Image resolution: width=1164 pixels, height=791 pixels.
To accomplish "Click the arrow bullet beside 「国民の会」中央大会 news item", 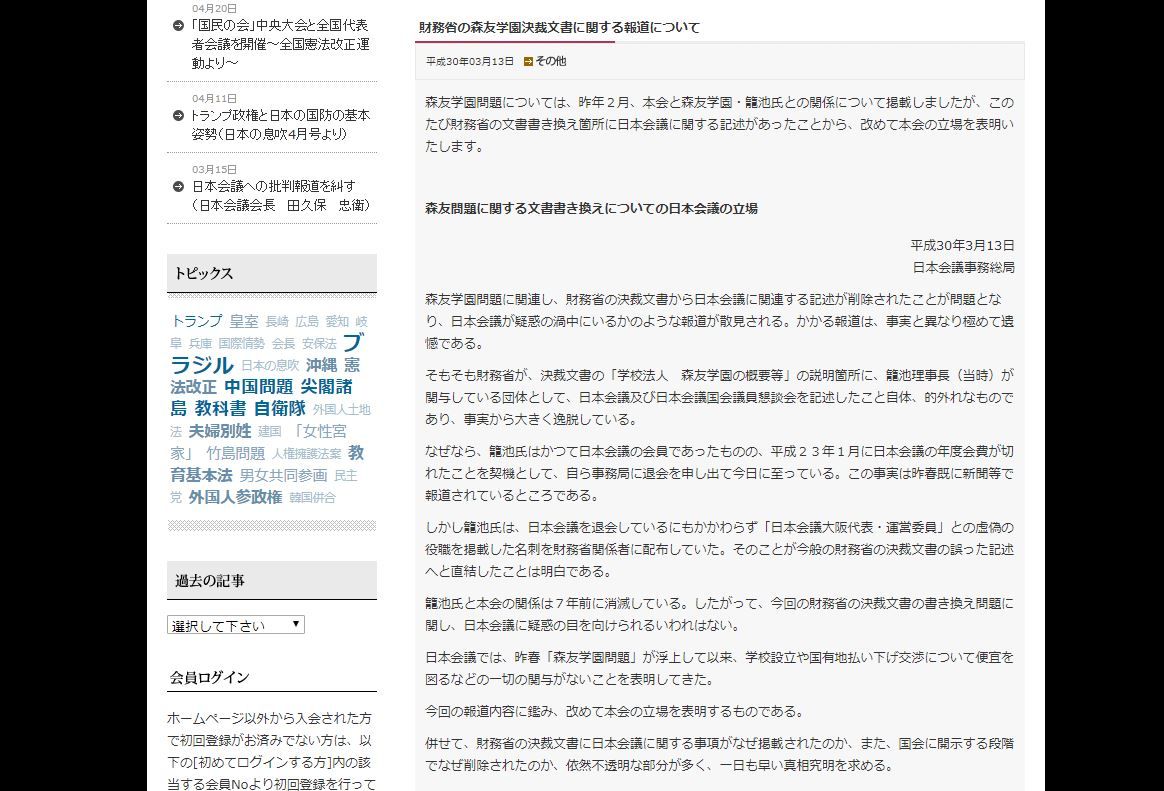I will coord(178,26).
